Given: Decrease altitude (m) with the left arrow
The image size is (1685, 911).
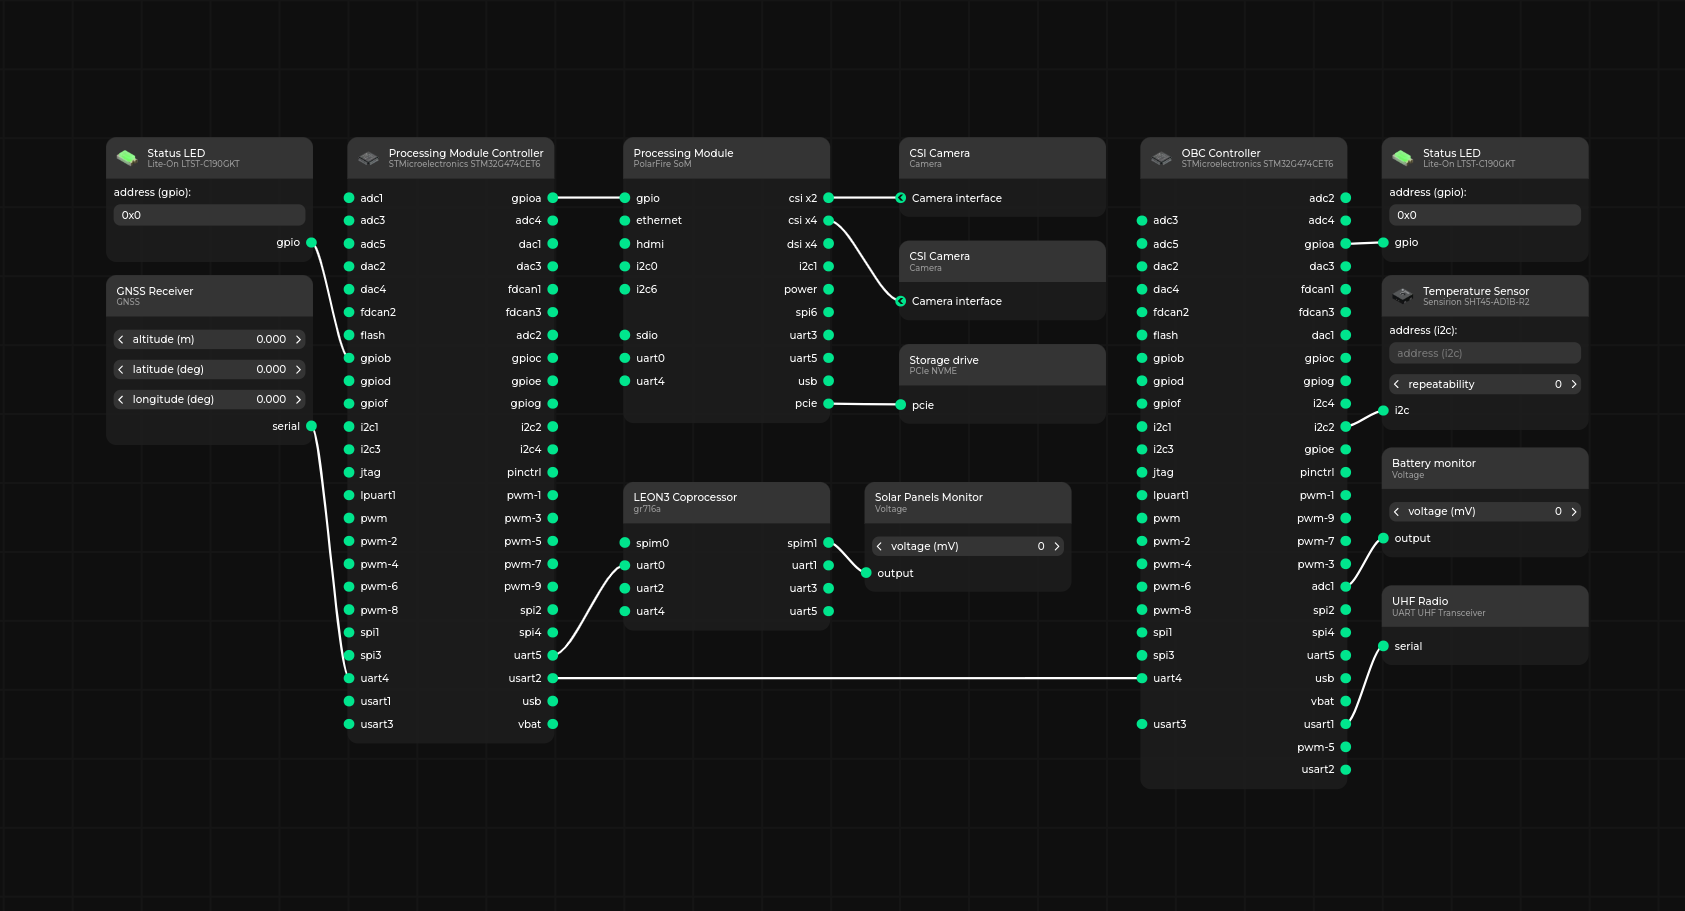Looking at the screenshot, I should tap(121, 339).
